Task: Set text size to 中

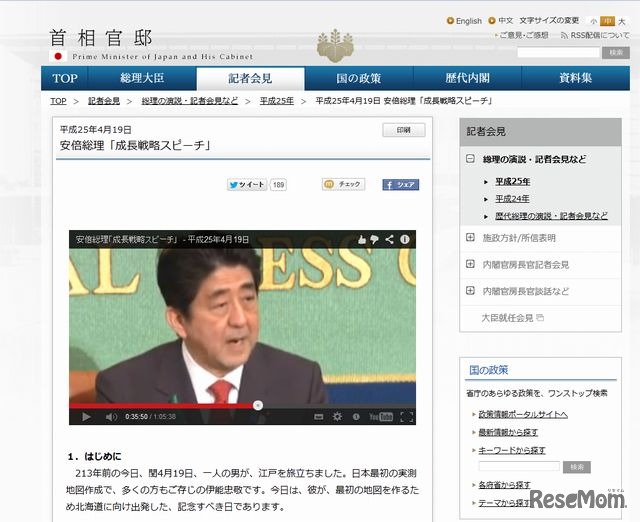Action: click(608, 21)
